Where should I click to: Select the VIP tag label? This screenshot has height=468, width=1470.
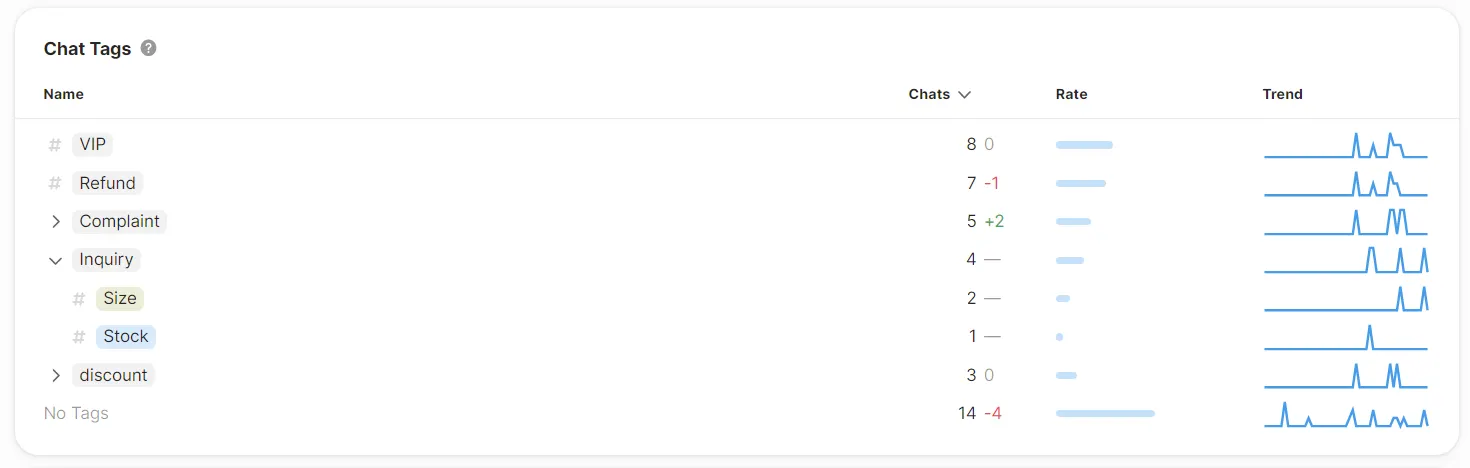(93, 144)
